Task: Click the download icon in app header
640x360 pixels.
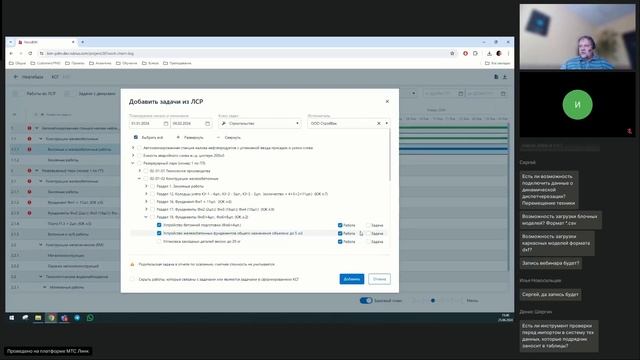Action: 504,77
